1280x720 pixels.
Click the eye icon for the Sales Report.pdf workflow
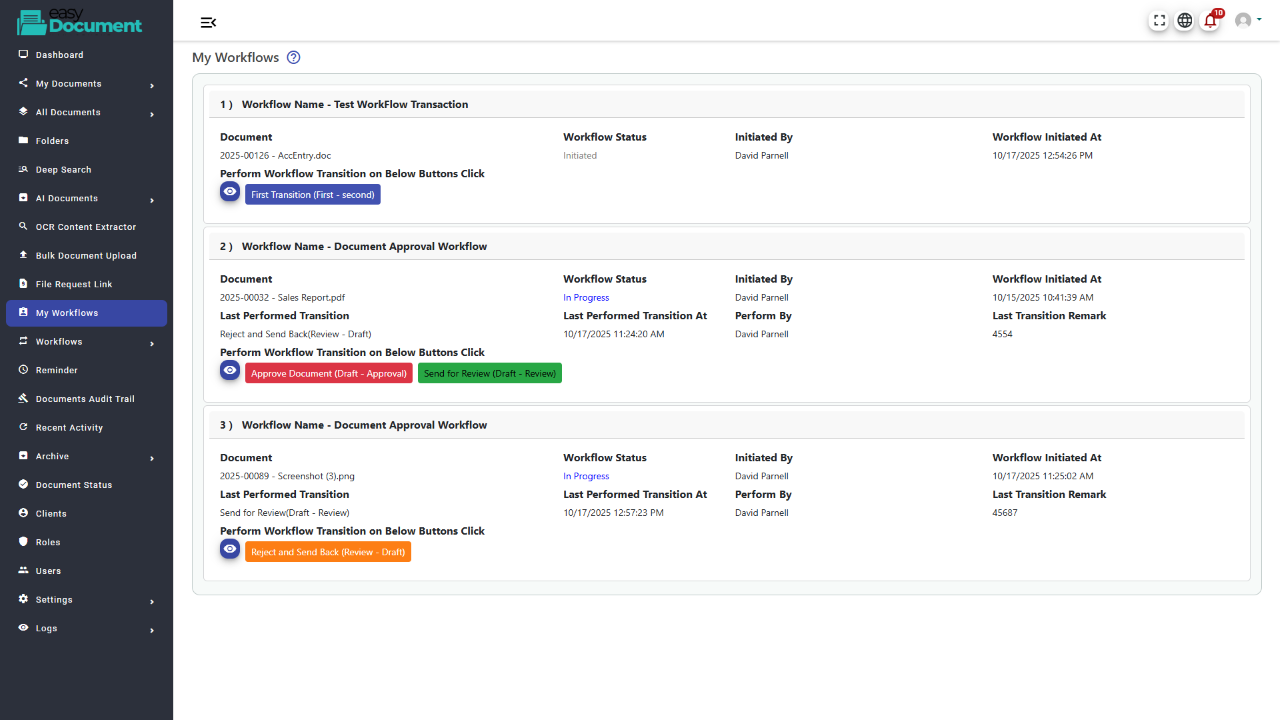pyautogui.click(x=230, y=371)
